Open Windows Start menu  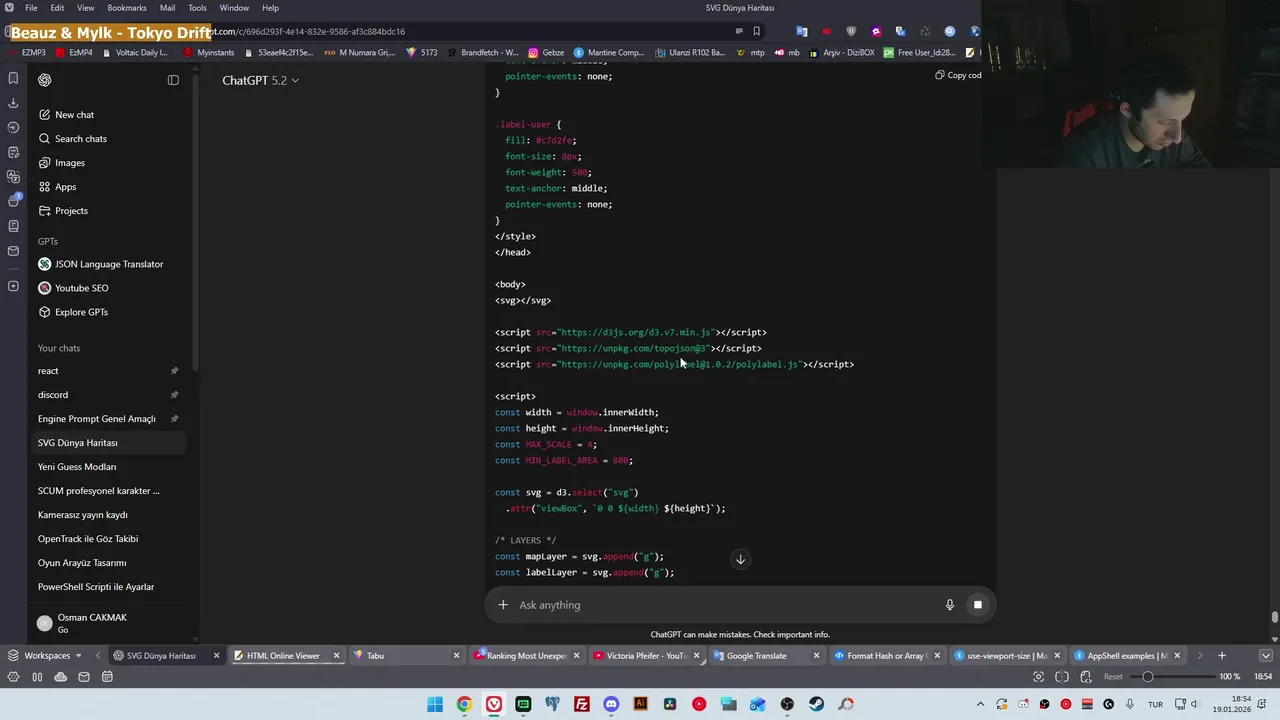click(435, 704)
